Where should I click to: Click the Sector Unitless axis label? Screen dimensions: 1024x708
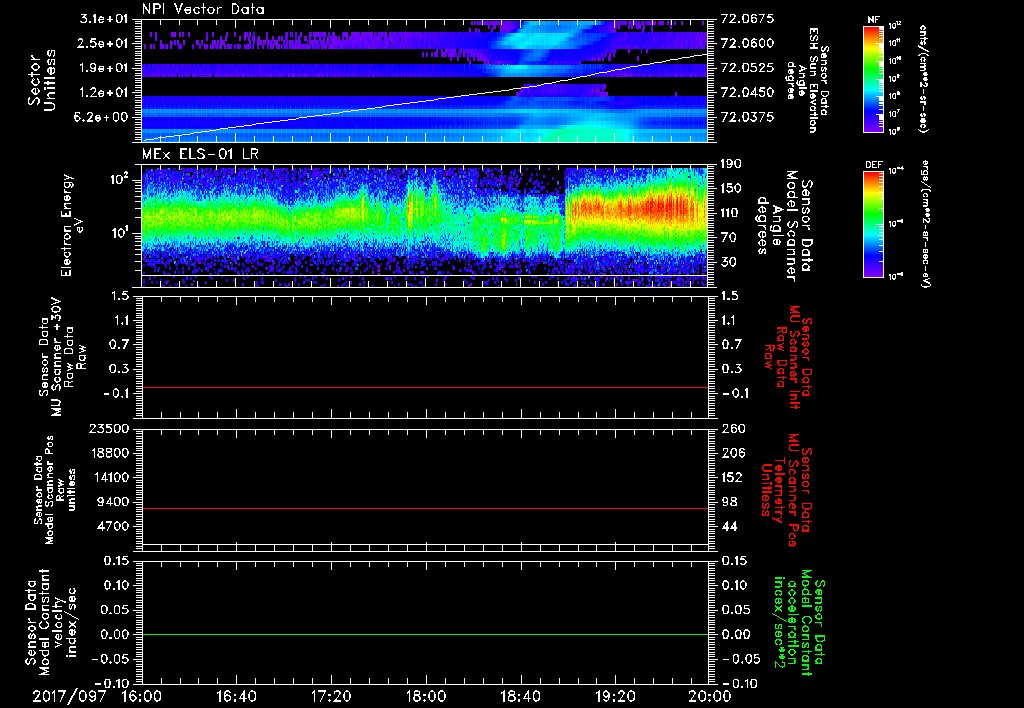point(41,80)
